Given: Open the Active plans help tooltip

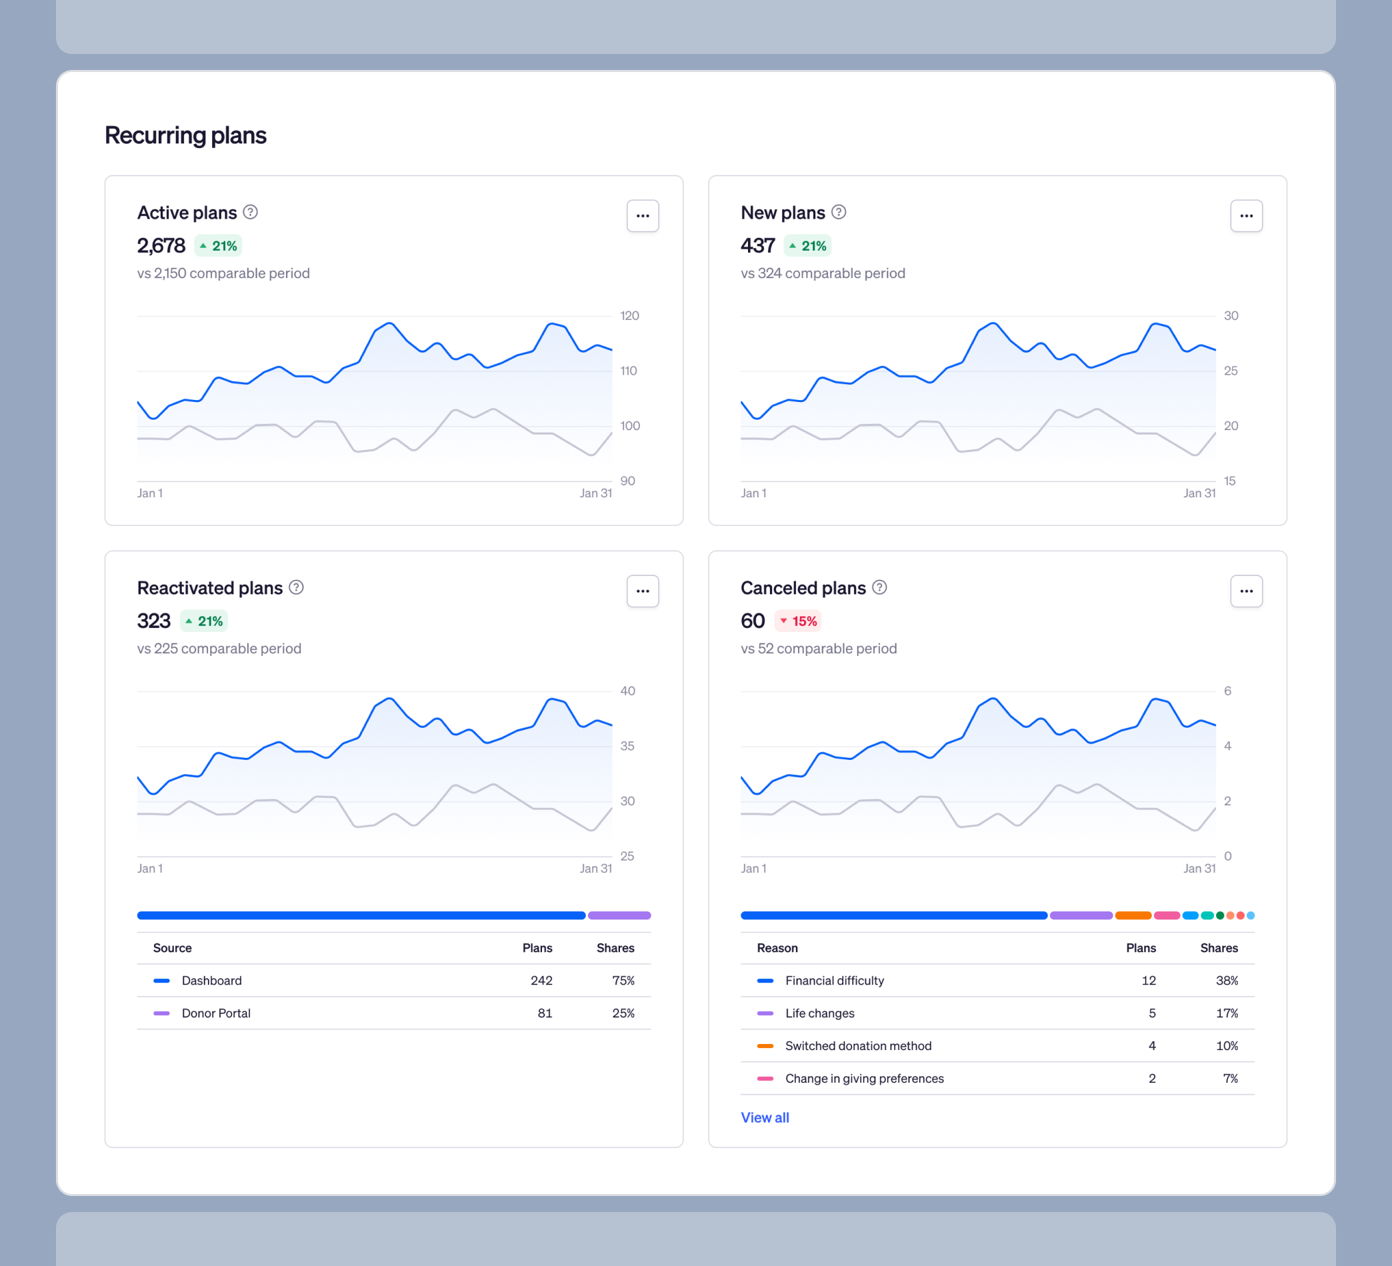Looking at the screenshot, I should point(250,212).
